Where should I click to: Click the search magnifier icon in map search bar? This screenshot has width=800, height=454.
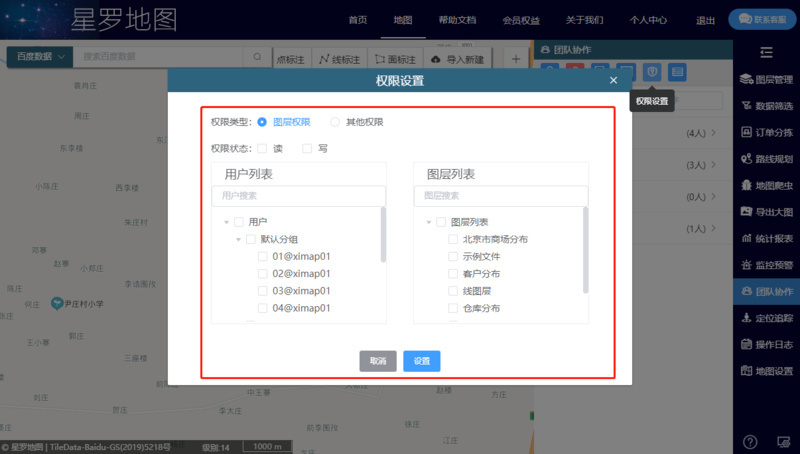tap(257, 57)
